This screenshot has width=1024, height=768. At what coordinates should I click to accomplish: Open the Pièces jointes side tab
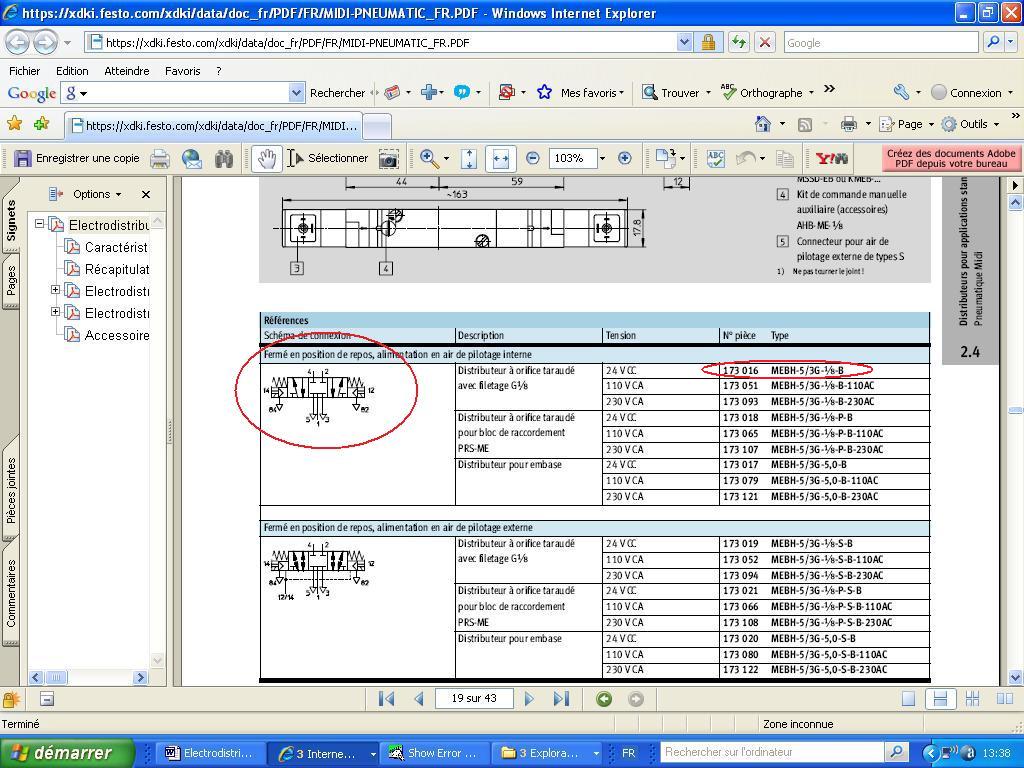tap(11, 490)
